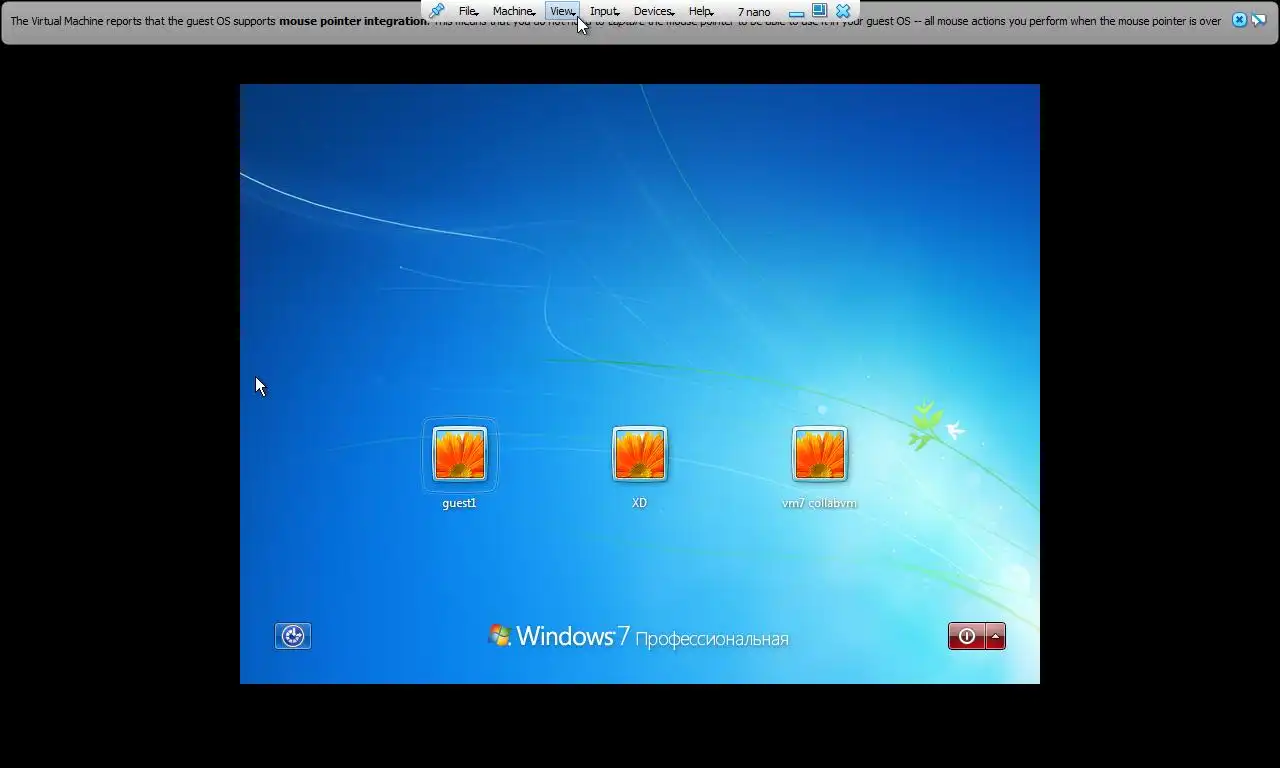Viewport: 1280px width, 768px height.
Task: Minimize the VM window from the mini toolbar
Action: point(796,13)
